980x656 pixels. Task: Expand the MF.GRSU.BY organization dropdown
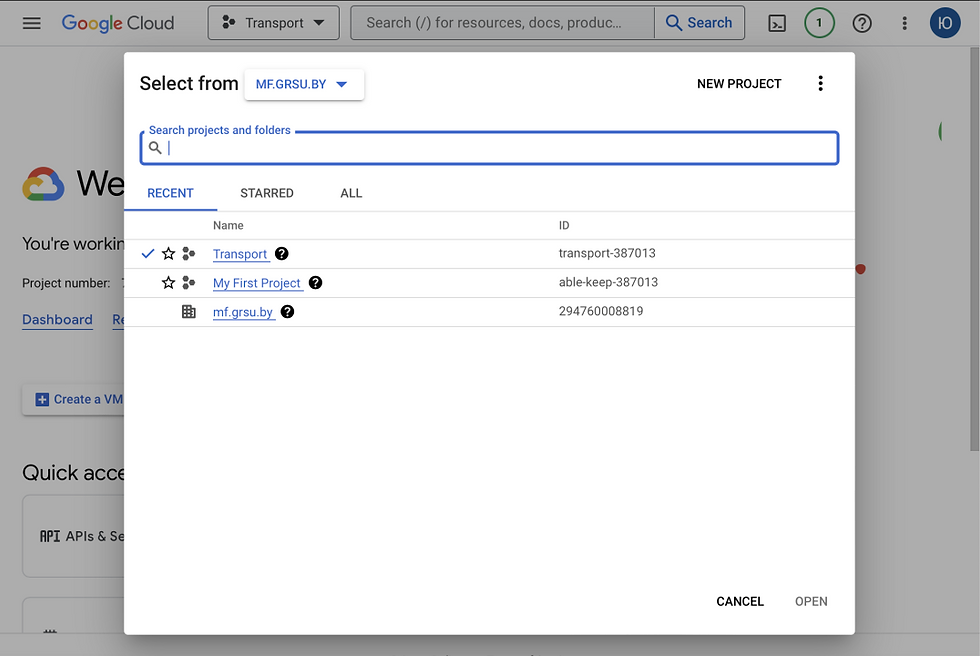(x=304, y=84)
